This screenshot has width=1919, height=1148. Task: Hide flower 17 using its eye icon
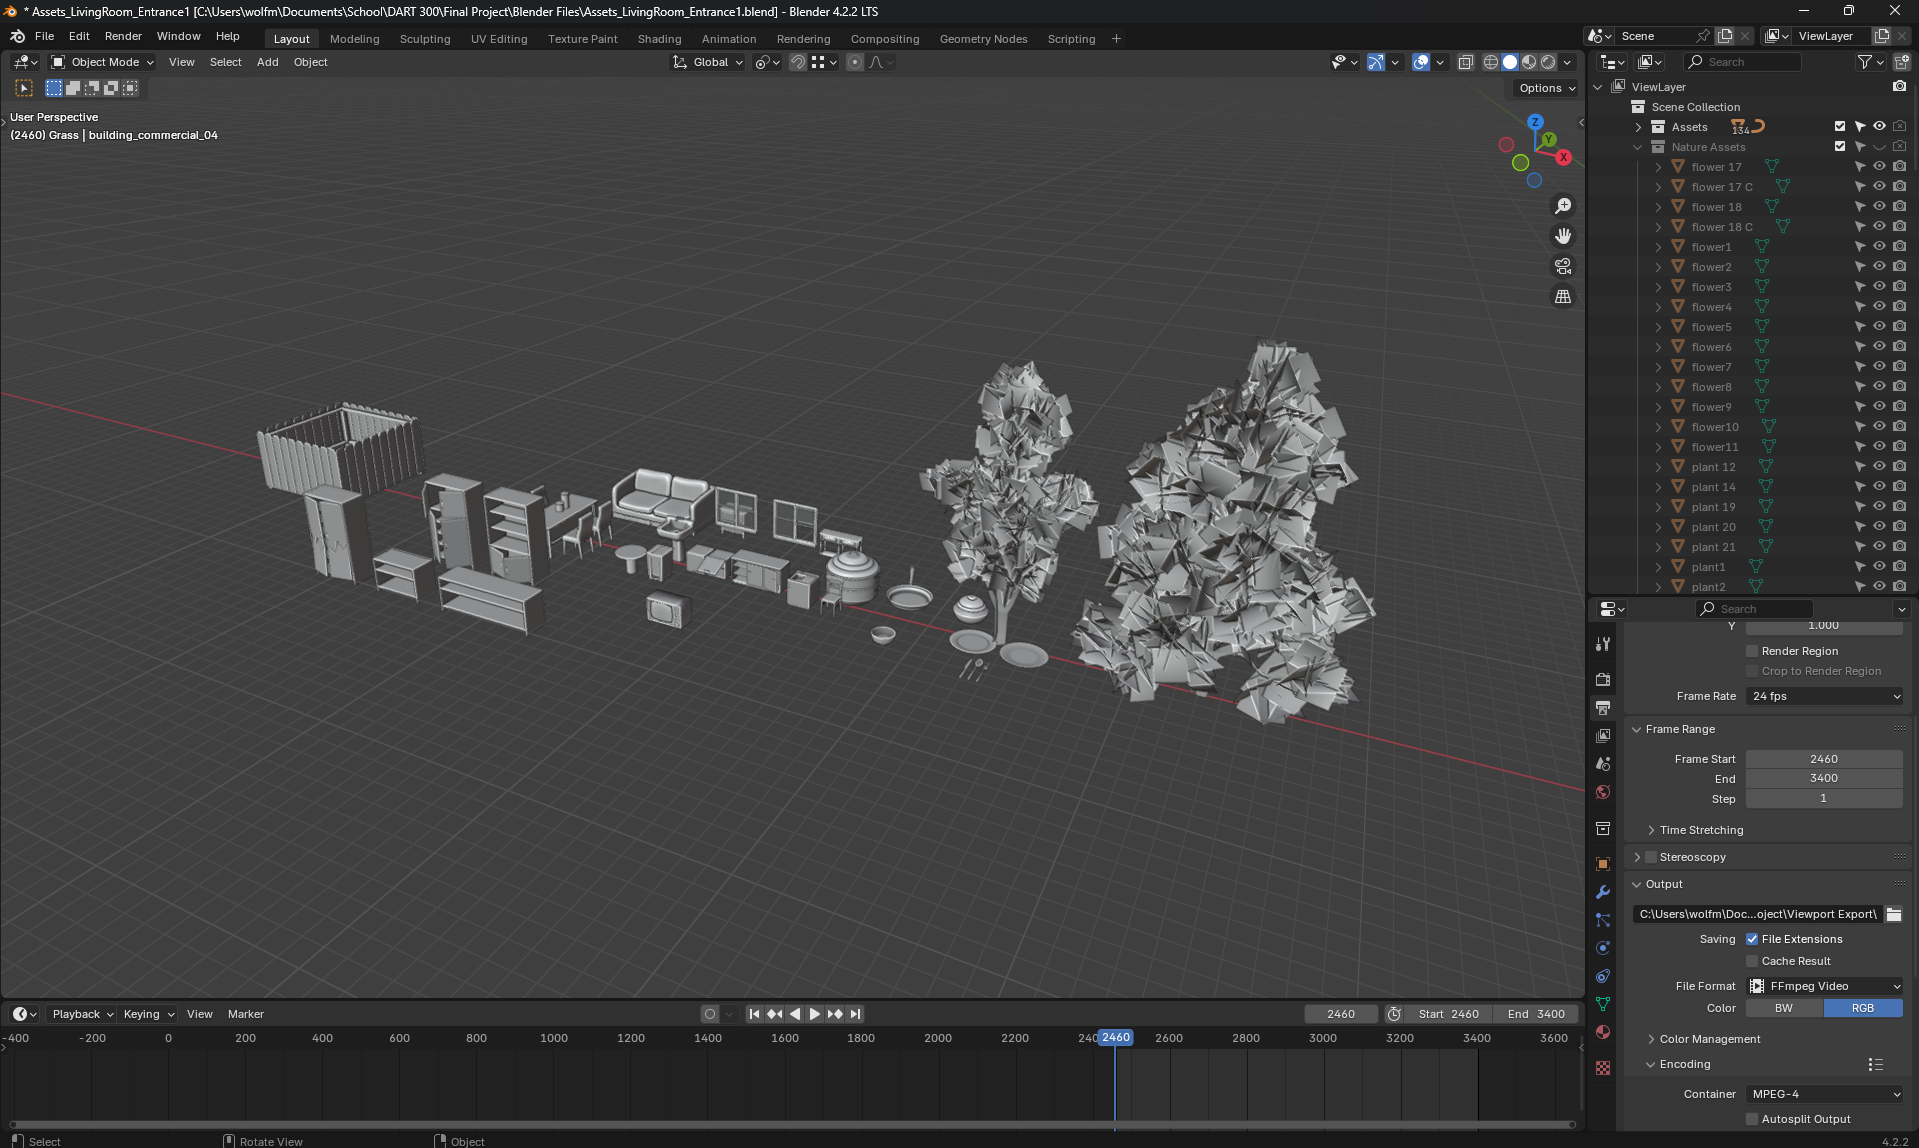[x=1879, y=167]
